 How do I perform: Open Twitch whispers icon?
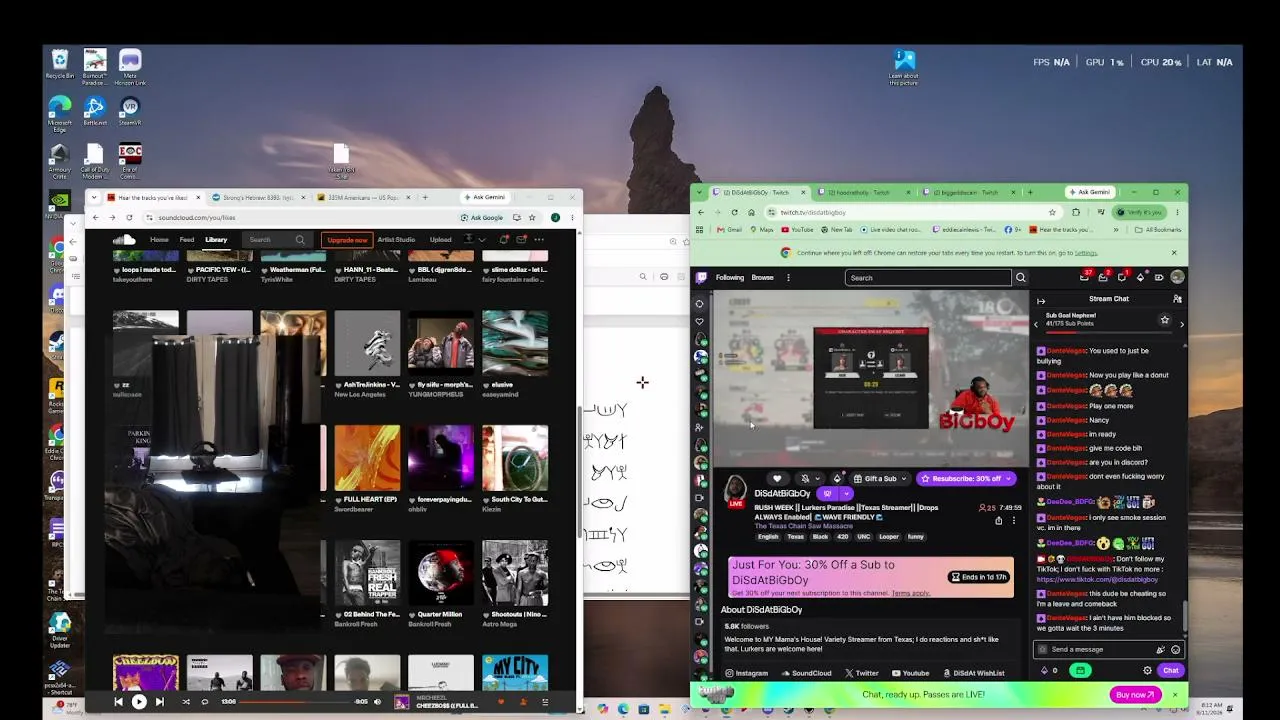(1122, 277)
